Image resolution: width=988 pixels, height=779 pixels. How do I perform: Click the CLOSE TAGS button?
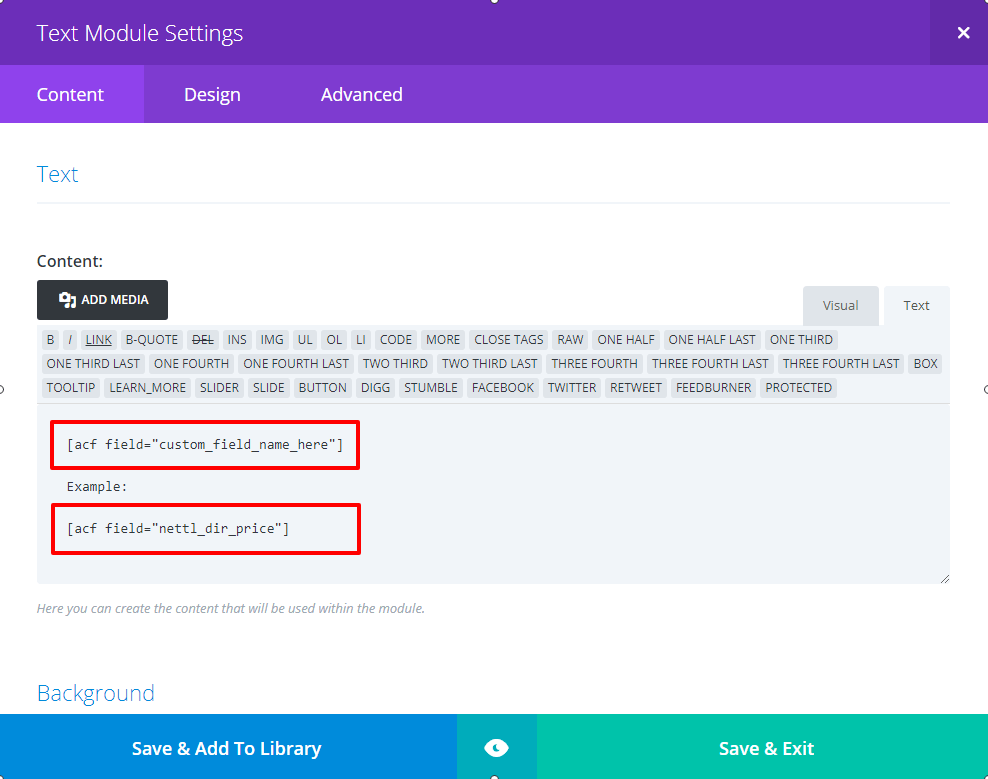pyautogui.click(x=508, y=339)
